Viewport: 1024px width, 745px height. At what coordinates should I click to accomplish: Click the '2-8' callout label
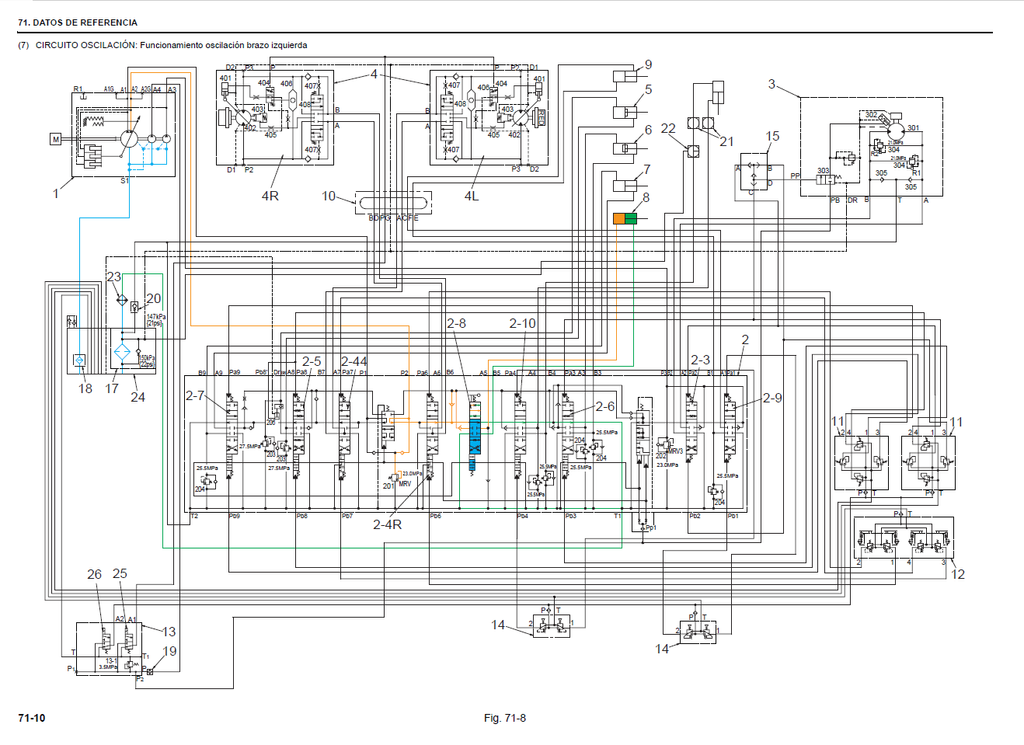click(456, 323)
